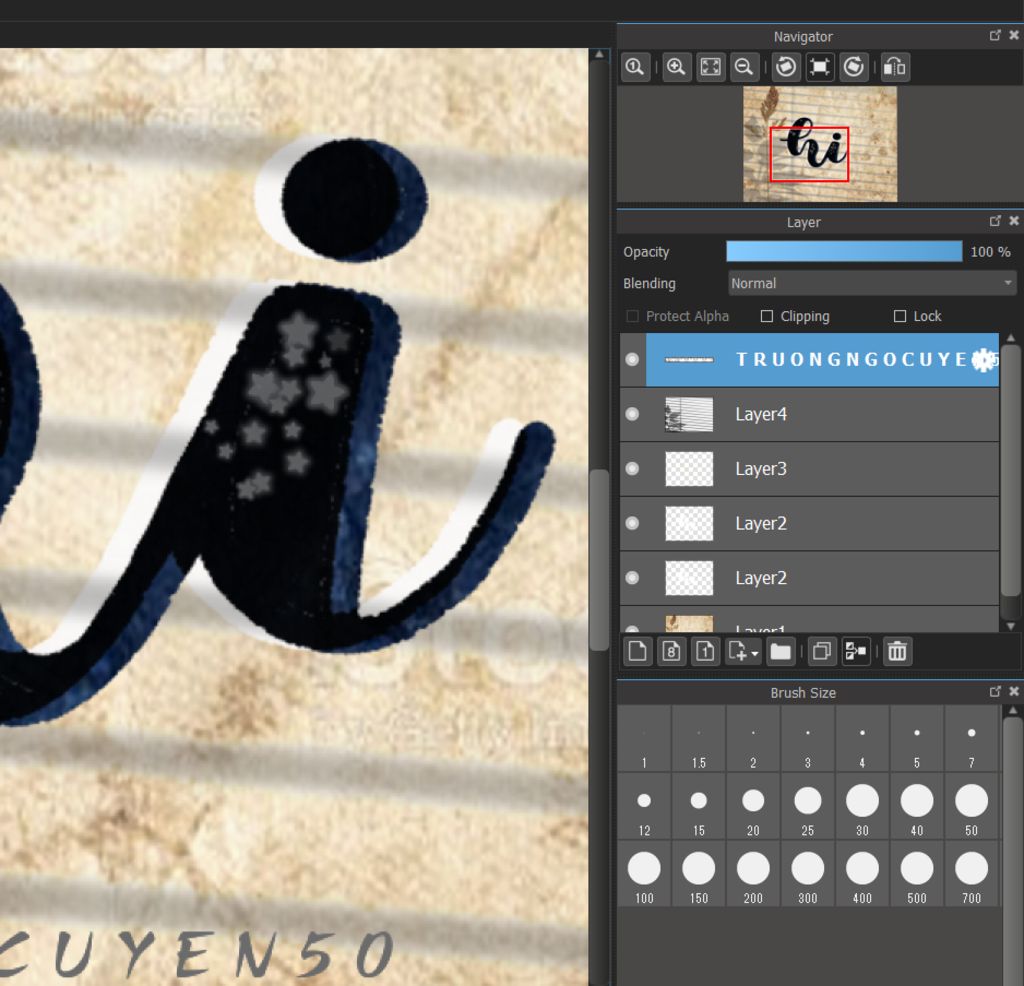Select brush size 500
Screen dimensions: 1024x986
917,874
